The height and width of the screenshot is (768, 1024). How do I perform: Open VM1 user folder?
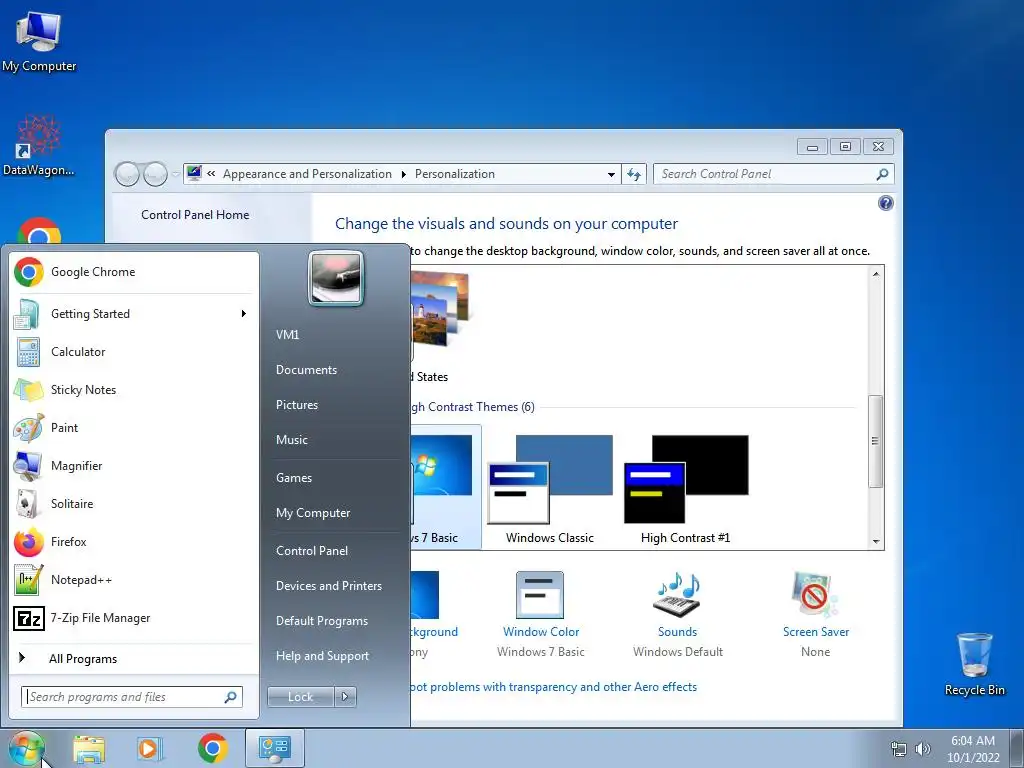pyautogui.click(x=287, y=334)
